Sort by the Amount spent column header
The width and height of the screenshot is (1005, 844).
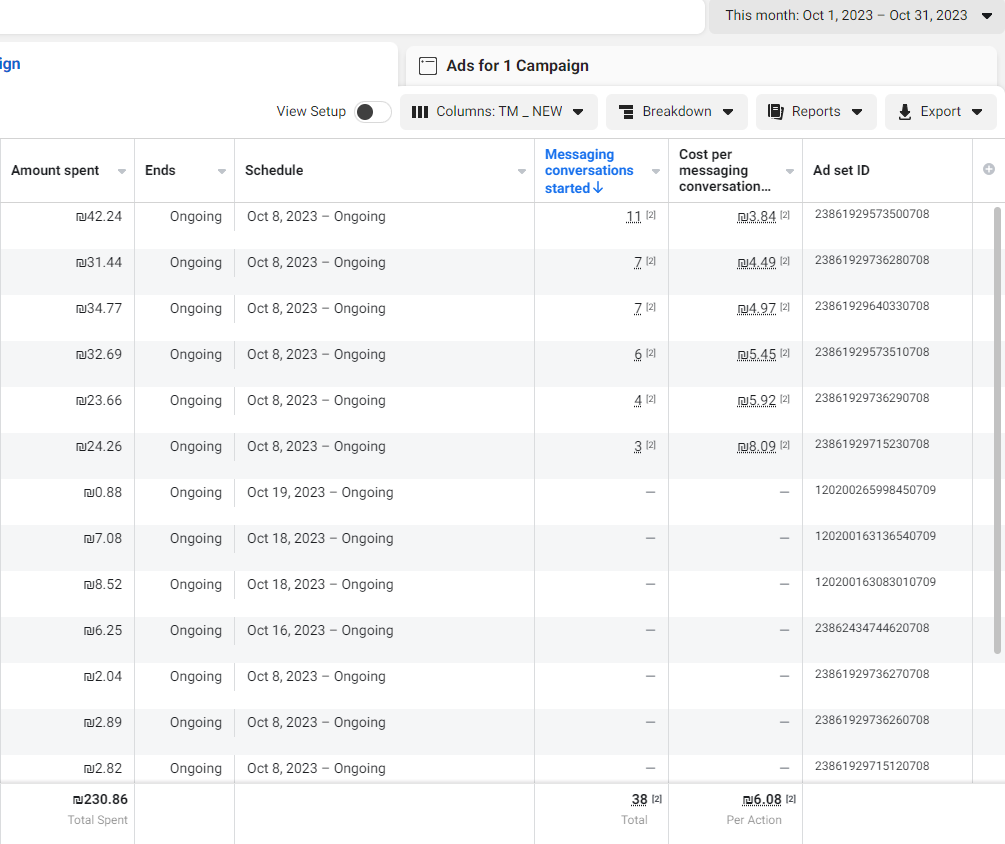(x=55, y=170)
